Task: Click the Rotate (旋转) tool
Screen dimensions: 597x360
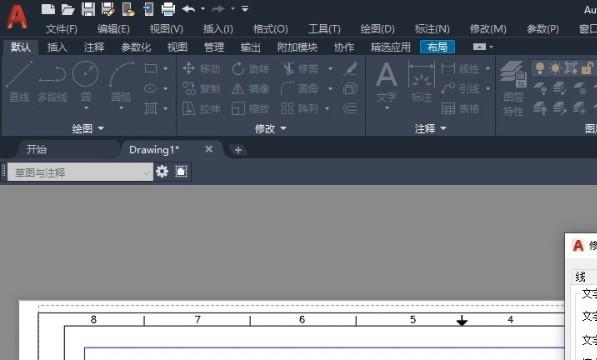Action: [251, 69]
